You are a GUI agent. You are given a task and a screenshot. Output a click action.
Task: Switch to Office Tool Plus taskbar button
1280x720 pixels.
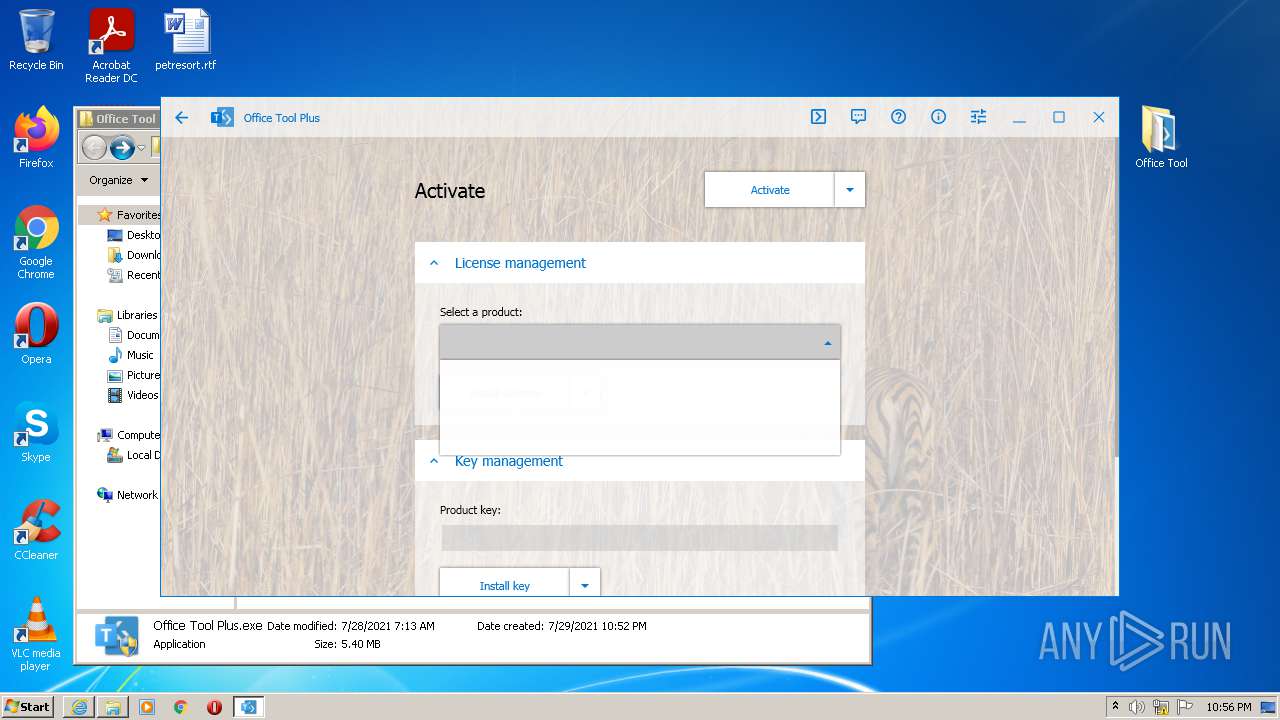pos(248,707)
